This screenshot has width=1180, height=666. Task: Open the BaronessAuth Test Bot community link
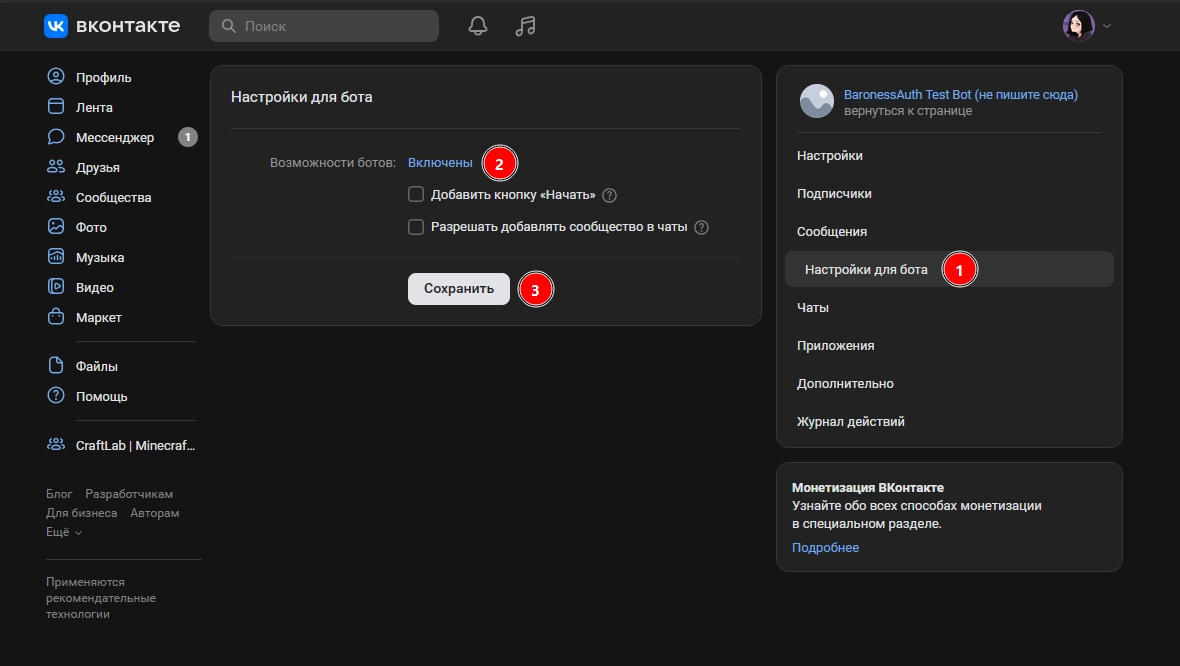[x=960, y=95]
